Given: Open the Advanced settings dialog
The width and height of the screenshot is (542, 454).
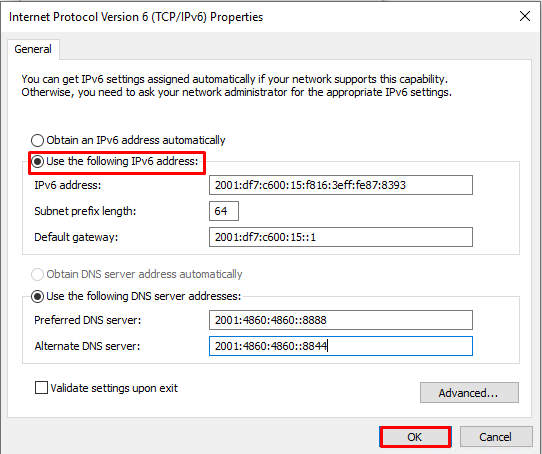Looking at the screenshot, I should point(469,392).
